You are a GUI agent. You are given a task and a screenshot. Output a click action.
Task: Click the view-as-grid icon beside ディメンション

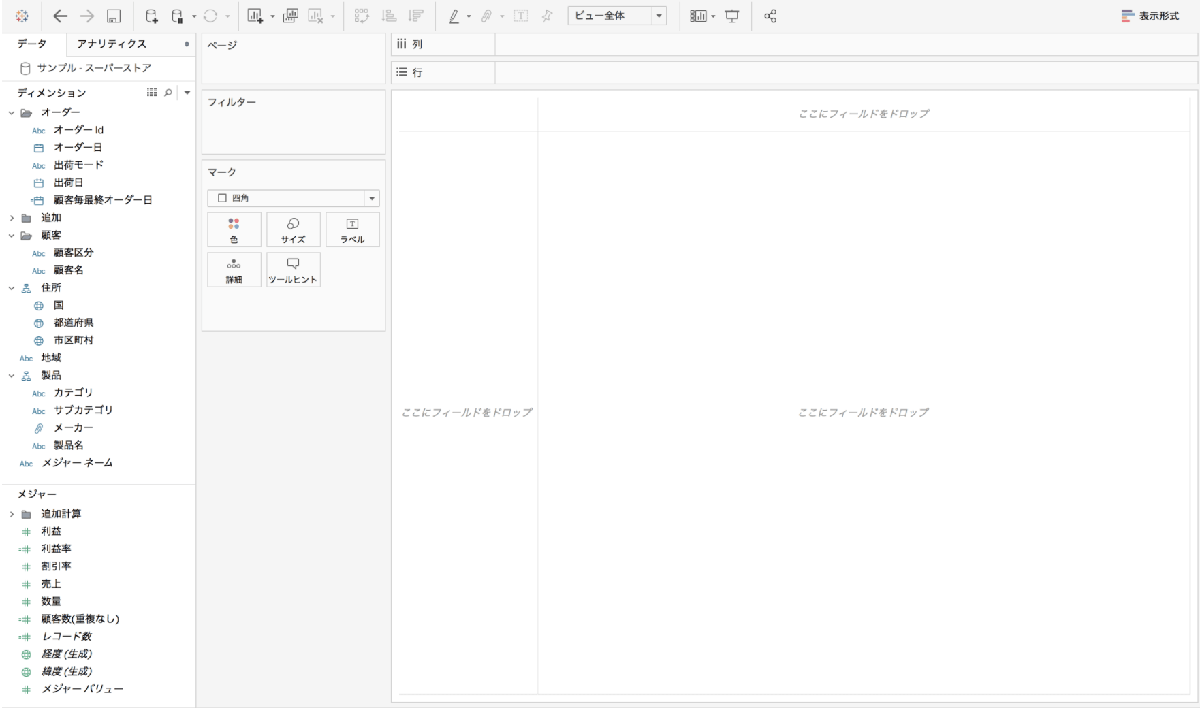[x=152, y=93]
